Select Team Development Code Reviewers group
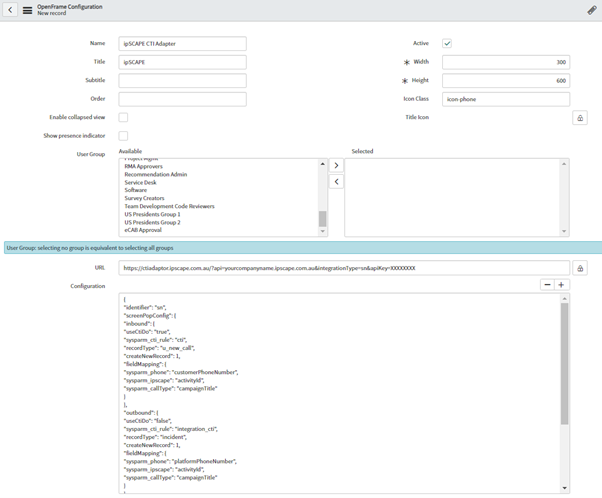This screenshot has width=602, height=498. [169, 206]
